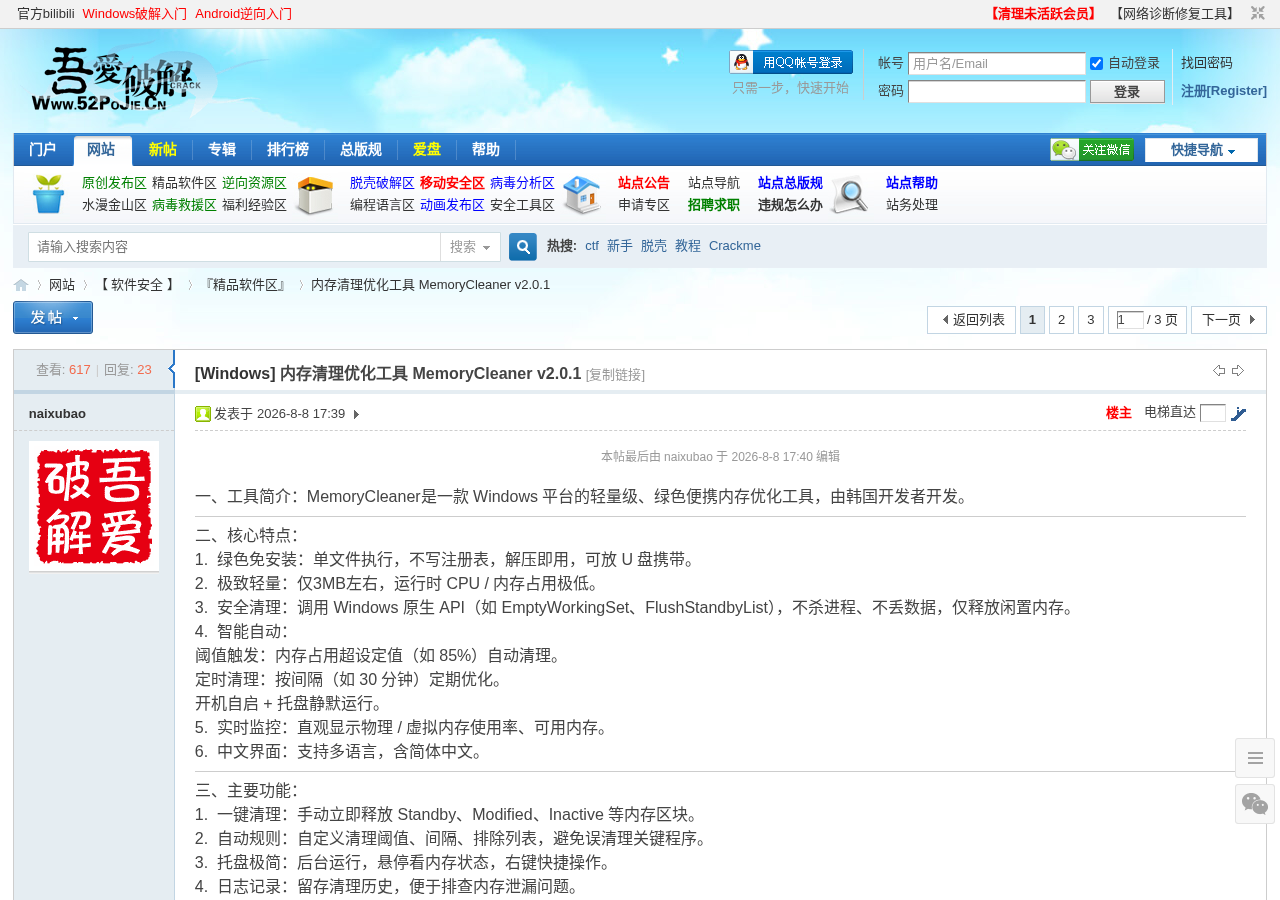1280x900 pixels.
Task: Open the 帮助 tab
Action: click(486, 150)
